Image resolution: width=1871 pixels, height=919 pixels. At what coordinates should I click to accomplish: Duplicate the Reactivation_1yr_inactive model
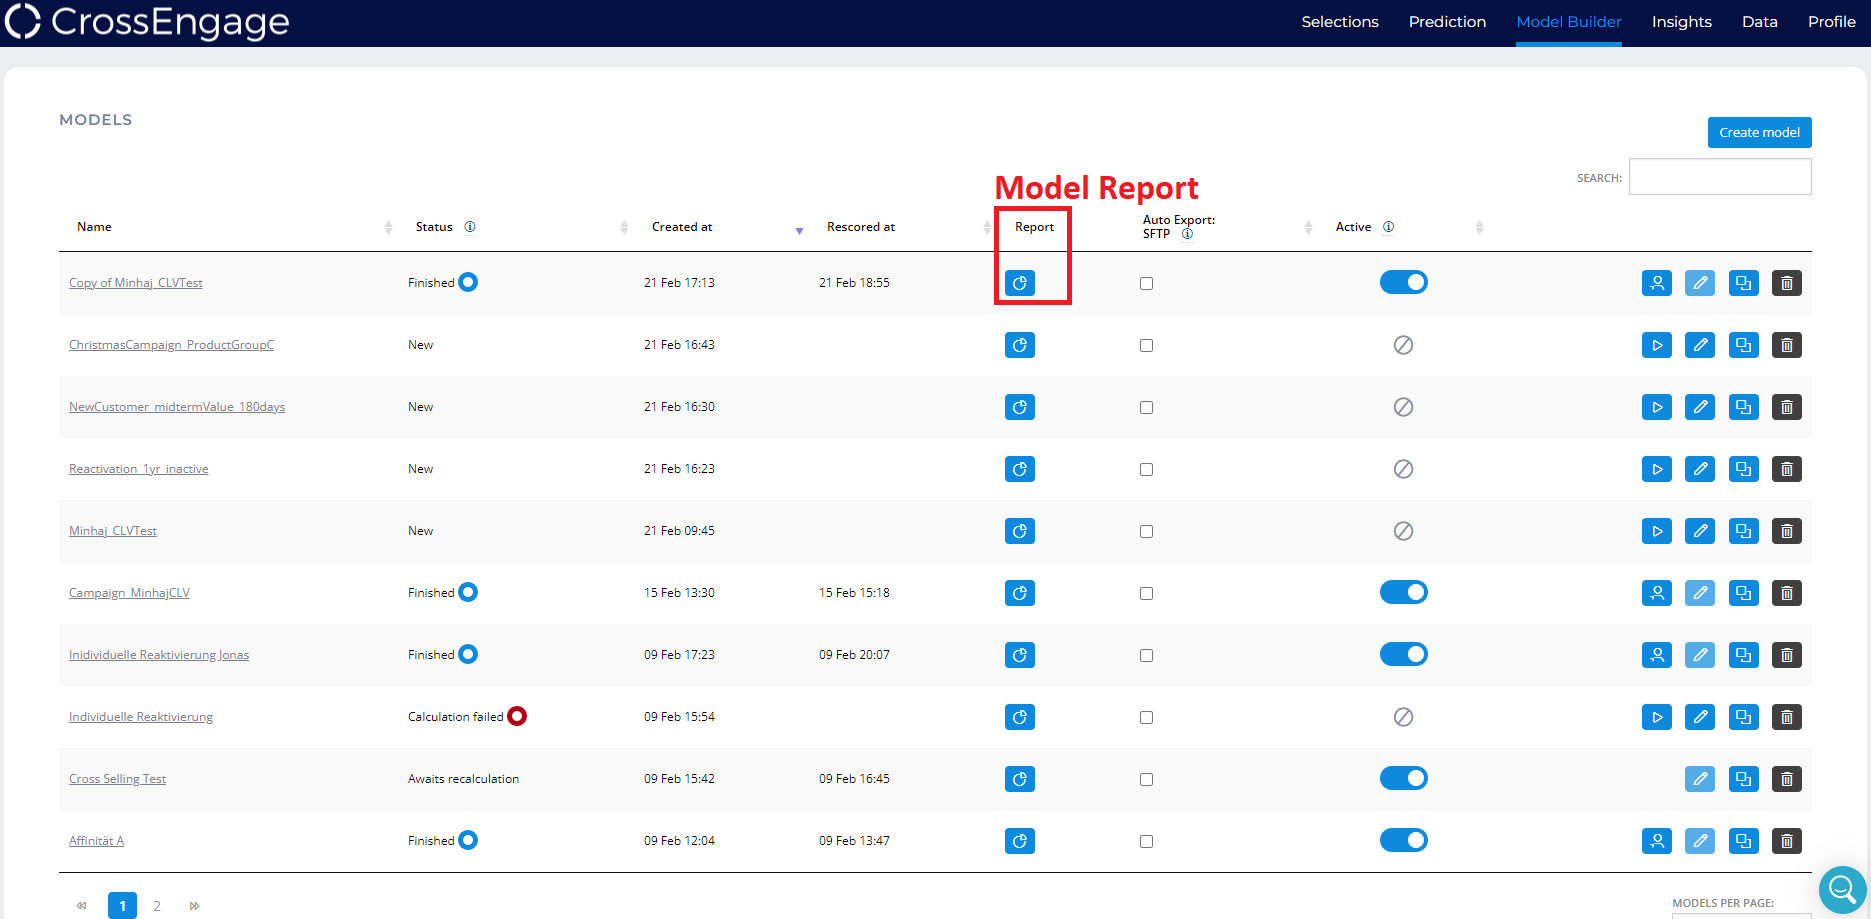(x=1743, y=469)
